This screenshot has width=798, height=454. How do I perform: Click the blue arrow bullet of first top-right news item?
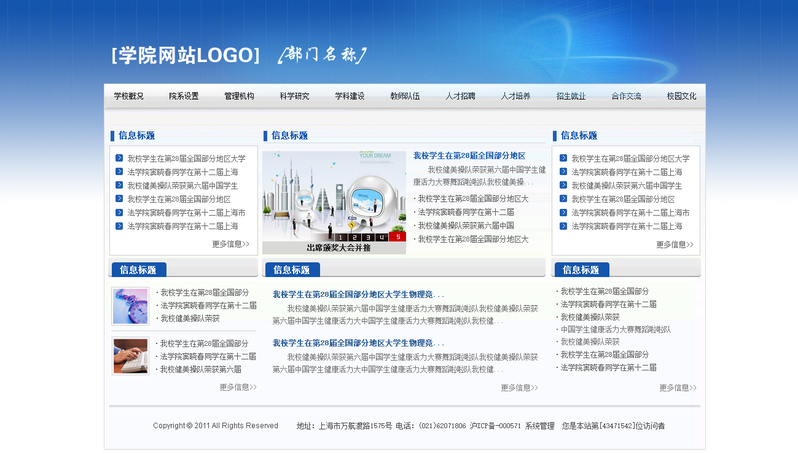[563, 158]
